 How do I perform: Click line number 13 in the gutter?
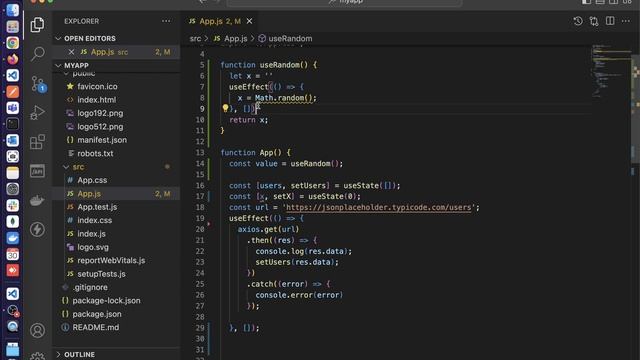(x=200, y=153)
